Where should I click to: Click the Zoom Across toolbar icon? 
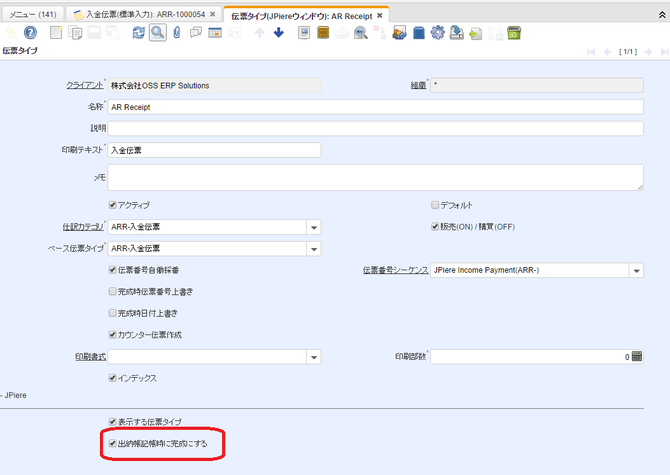(x=361, y=32)
